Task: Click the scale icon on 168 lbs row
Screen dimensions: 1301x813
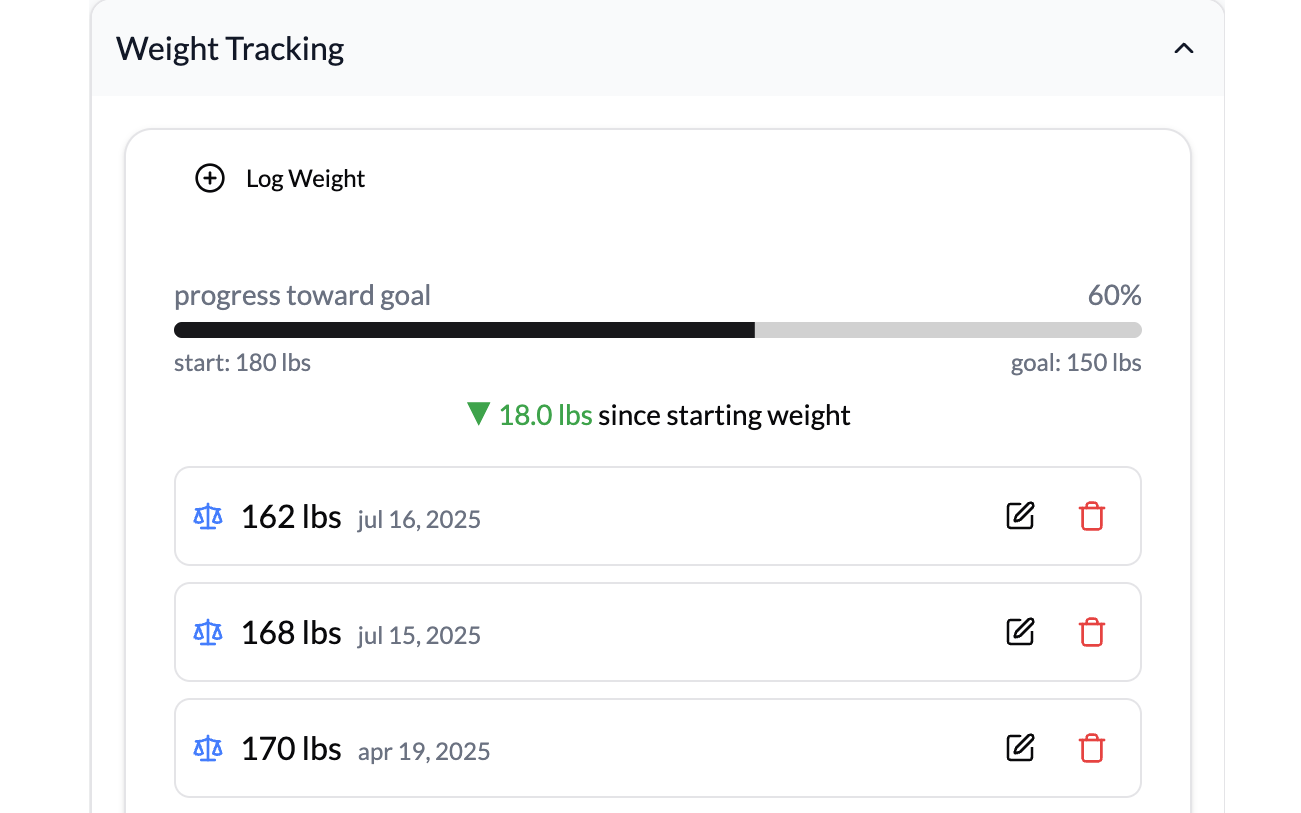Action: pyautogui.click(x=208, y=633)
